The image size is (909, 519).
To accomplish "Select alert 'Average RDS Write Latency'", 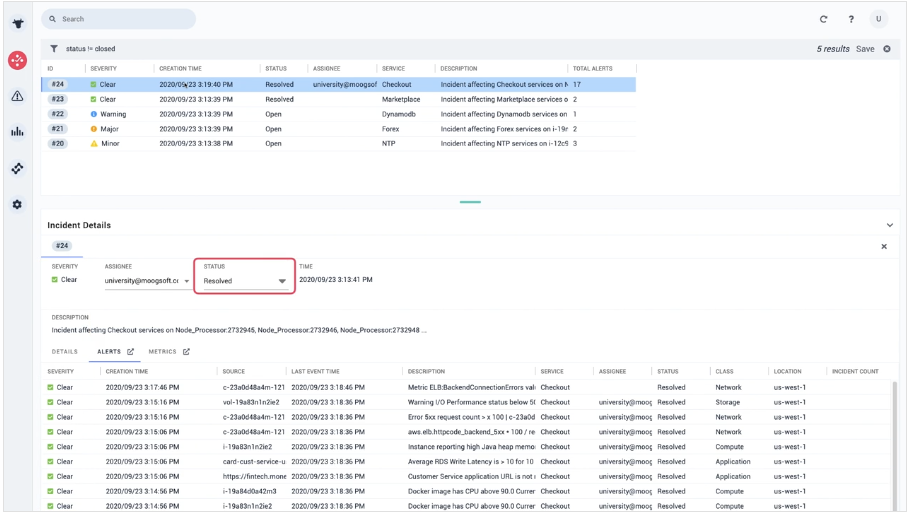I will [467, 462].
